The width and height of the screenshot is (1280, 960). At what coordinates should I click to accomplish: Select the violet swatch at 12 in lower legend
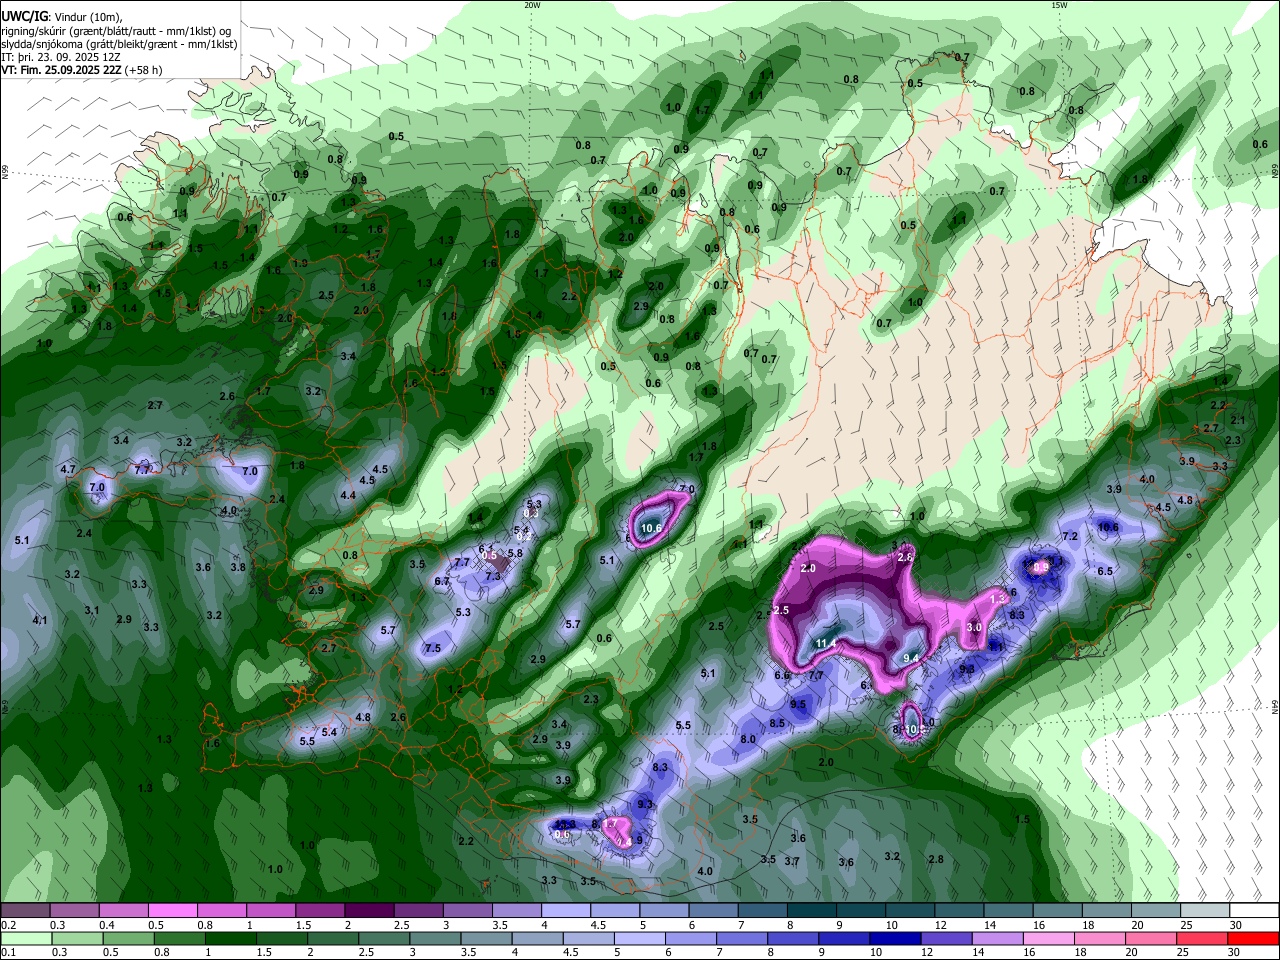[948, 938]
